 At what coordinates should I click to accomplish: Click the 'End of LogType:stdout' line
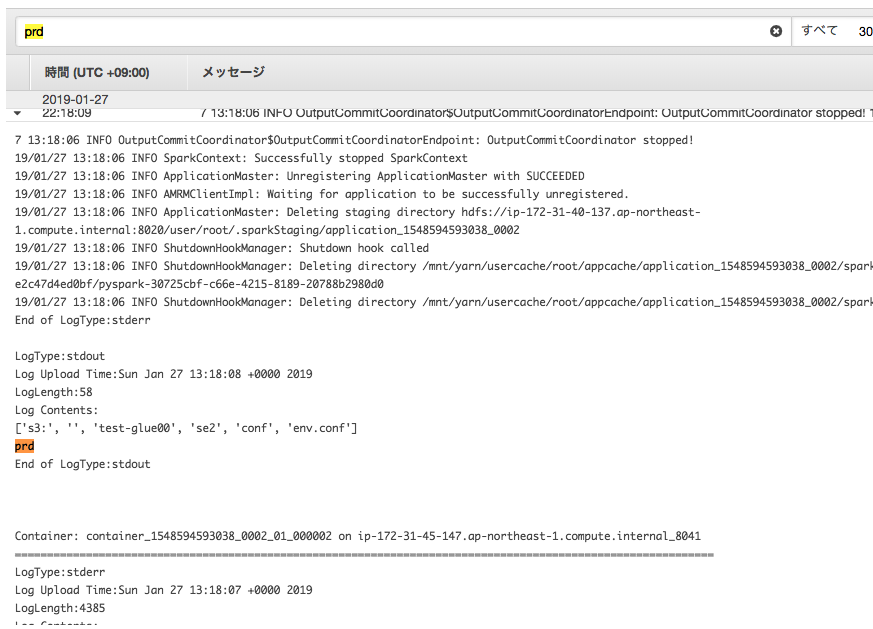(x=82, y=464)
